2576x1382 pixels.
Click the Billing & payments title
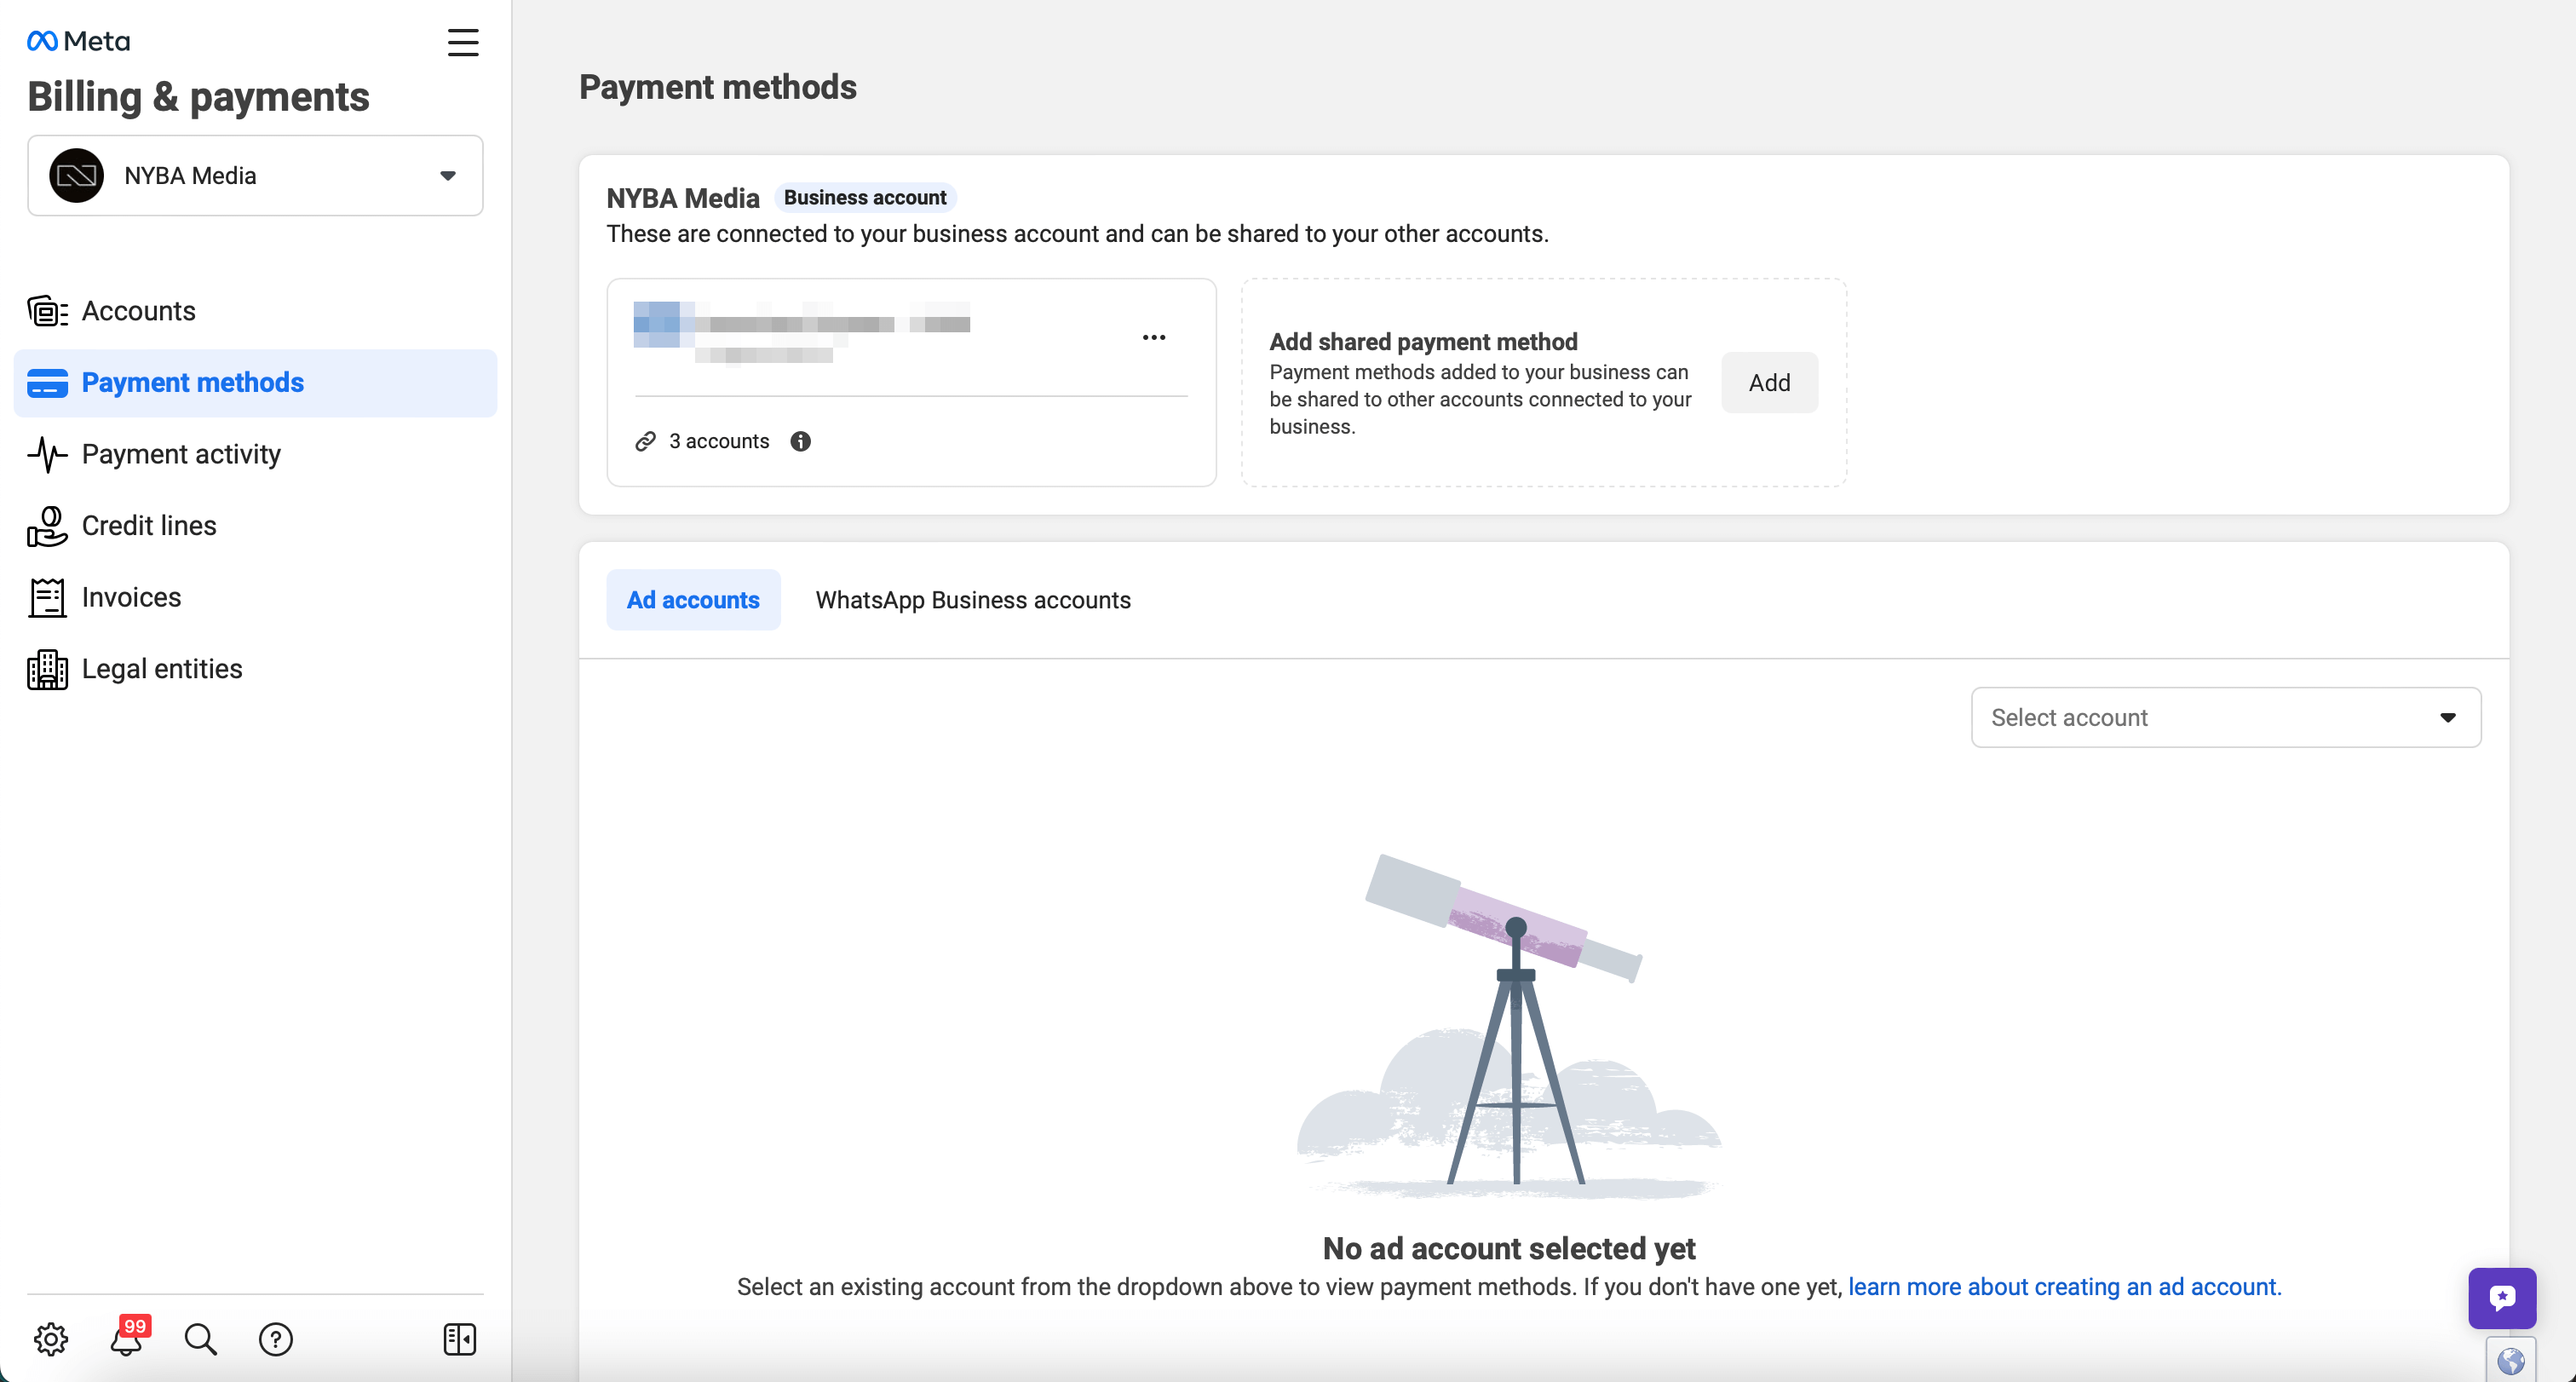(x=198, y=97)
